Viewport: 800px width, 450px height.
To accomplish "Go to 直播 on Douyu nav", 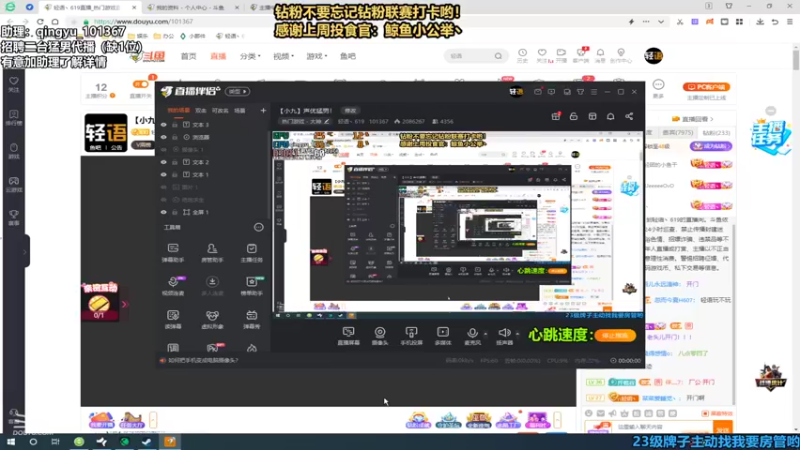I will 218,56.
